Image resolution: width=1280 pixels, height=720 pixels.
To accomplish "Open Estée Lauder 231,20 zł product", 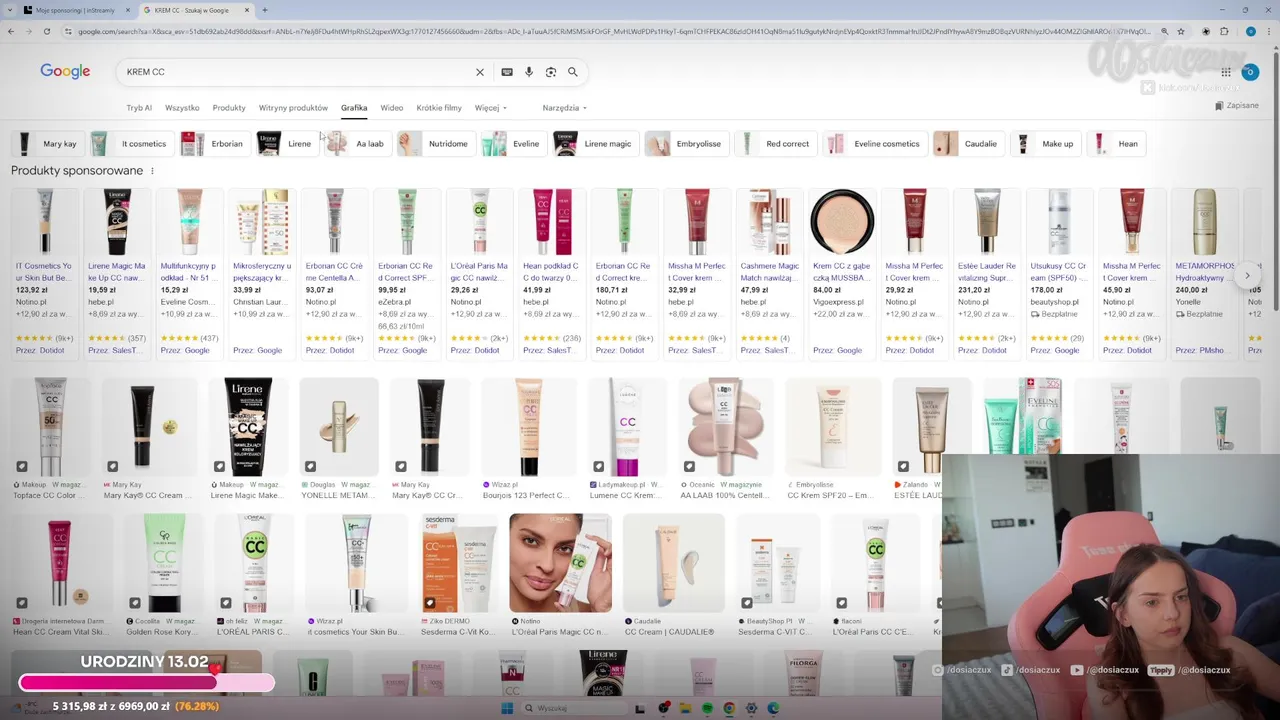I will (x=986, y=272).
